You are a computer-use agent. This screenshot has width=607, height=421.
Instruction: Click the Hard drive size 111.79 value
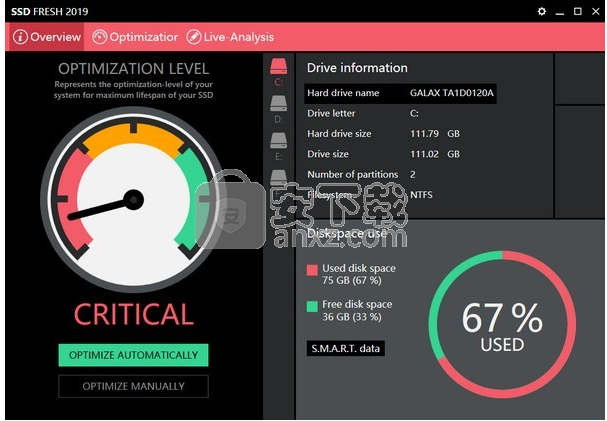coord(424,134)
